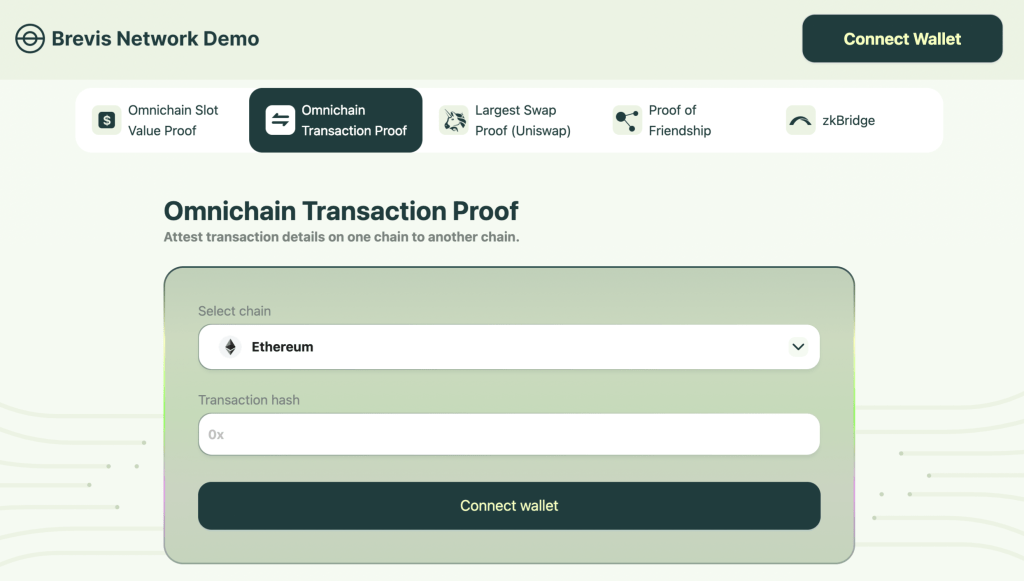Focus the Transaction hash input field
Image resolution: width=1024 pixels, height=581 pixels.
(x=508, y=435)
